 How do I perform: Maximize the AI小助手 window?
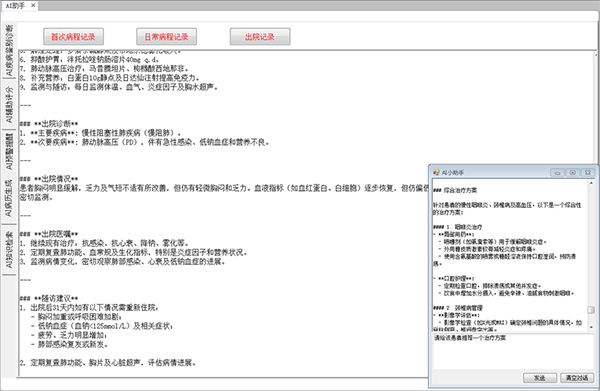[572, 173]
